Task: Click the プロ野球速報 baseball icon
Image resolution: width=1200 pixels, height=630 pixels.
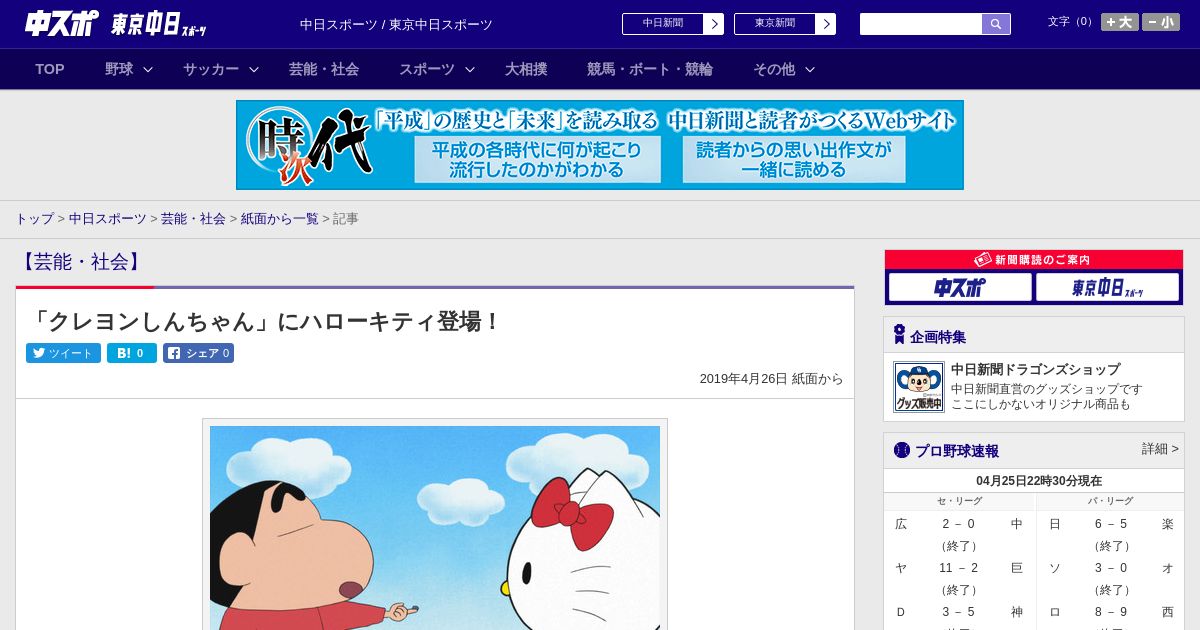Action: pyautogui.click(x=902, y=450)
